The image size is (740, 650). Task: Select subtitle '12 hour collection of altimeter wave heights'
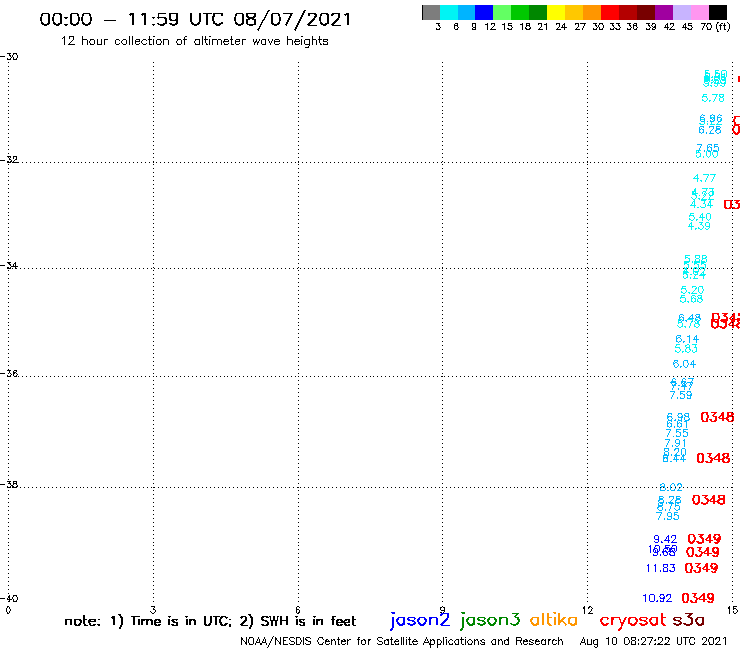(194, 41)
